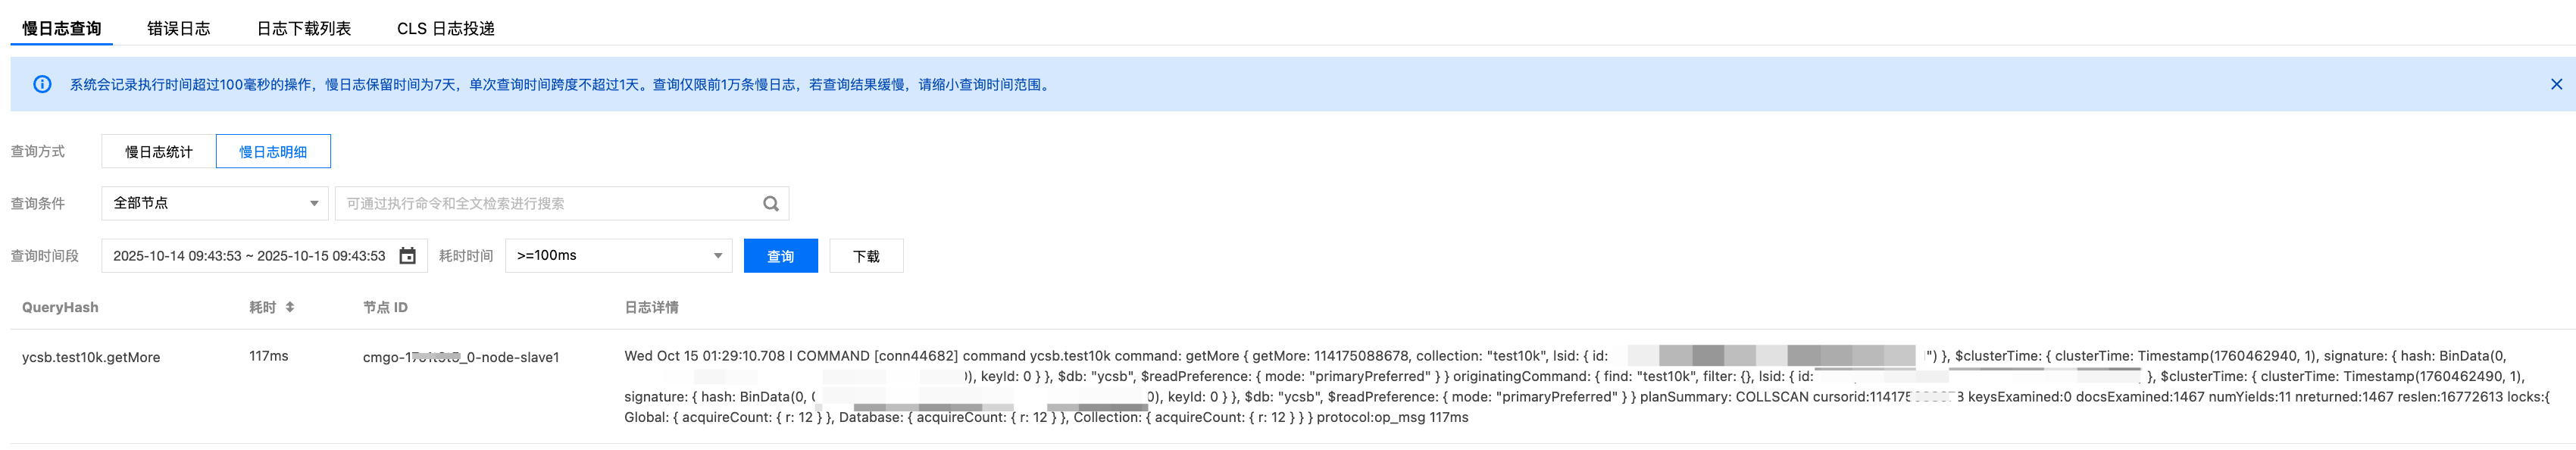This screenshot has width=2576, height=450.
Task: Click the search magnifier icon
Action: pyautogui.click(x=770, y=204)
